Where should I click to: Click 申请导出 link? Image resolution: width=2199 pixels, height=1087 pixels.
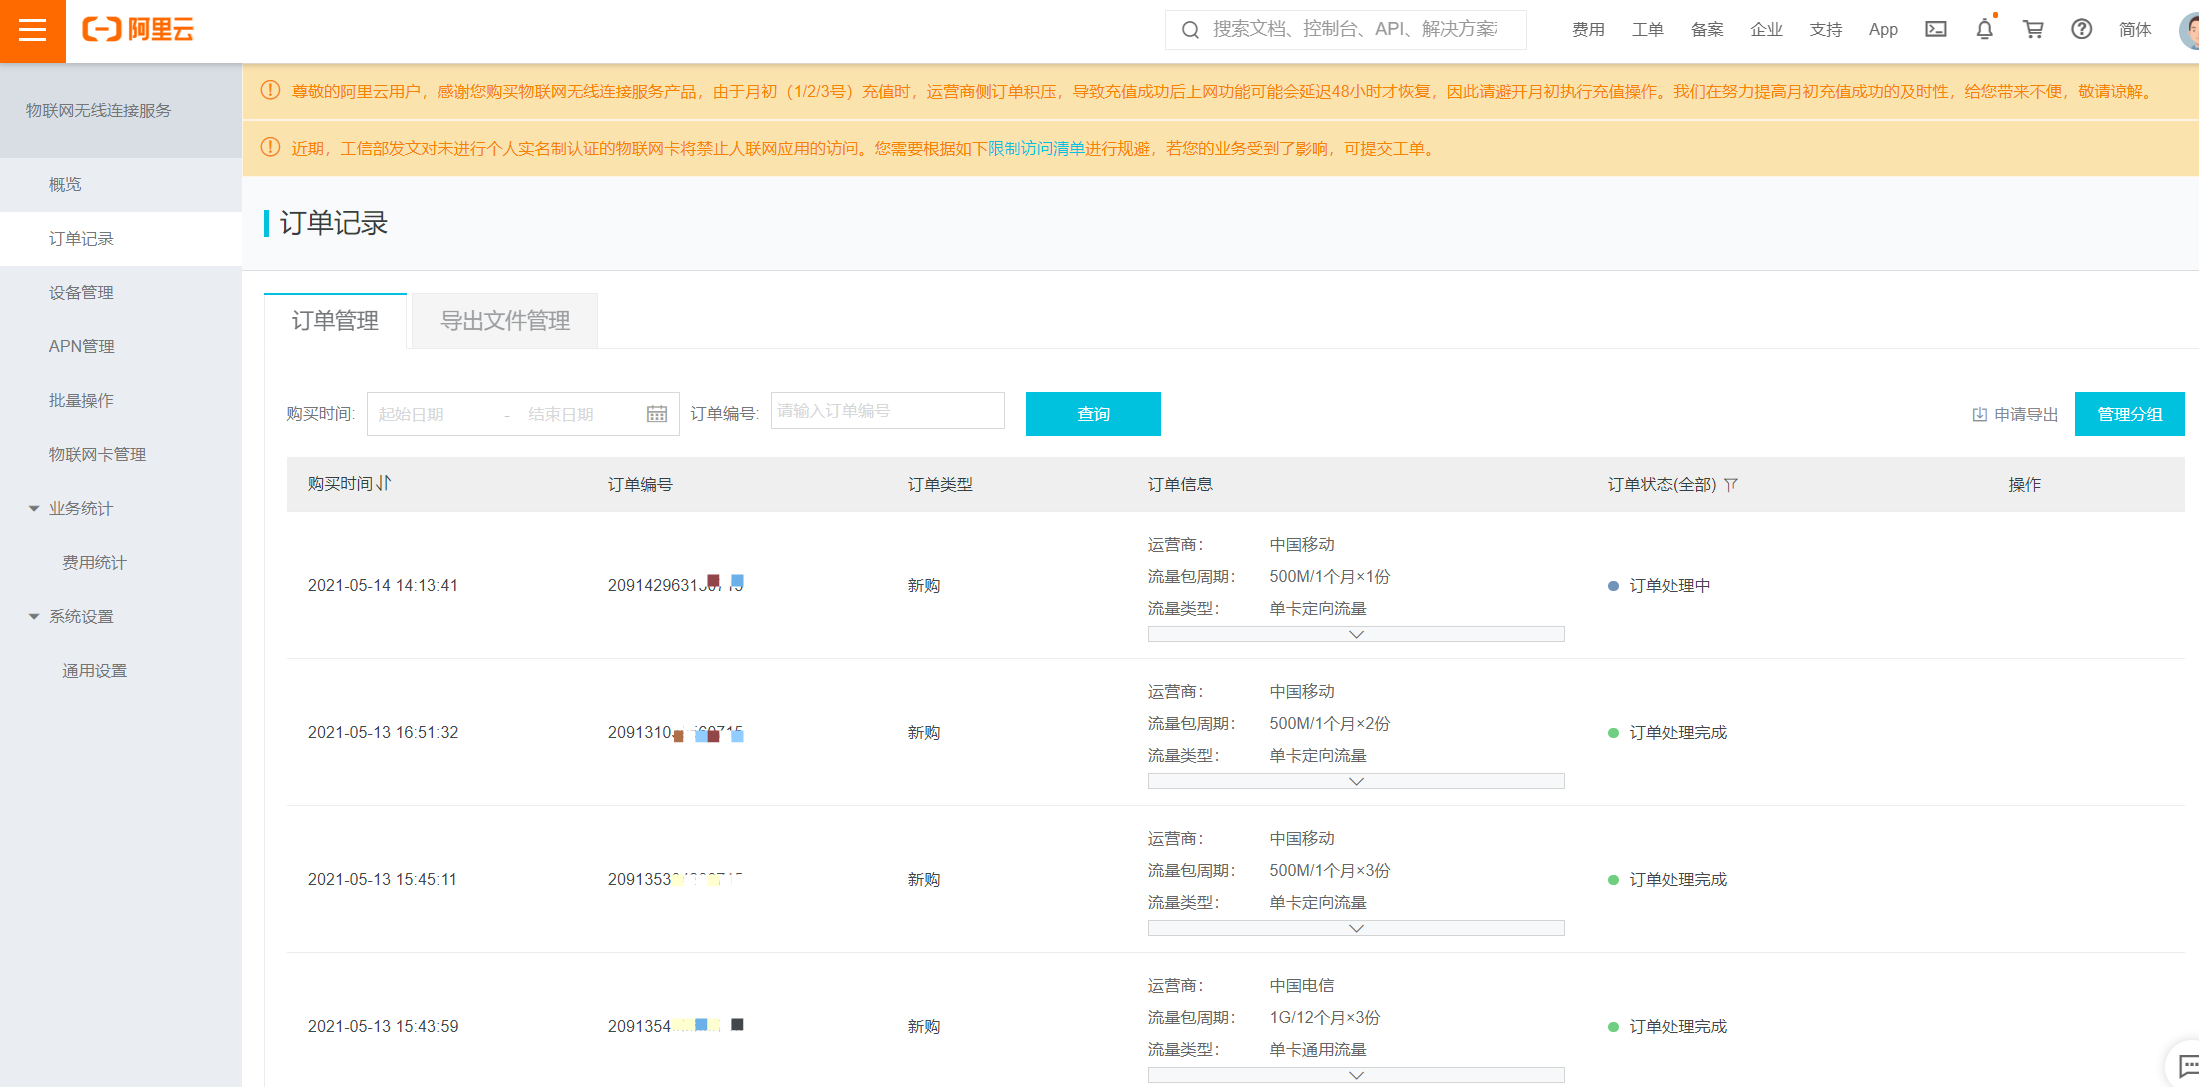click(2026, 414)
